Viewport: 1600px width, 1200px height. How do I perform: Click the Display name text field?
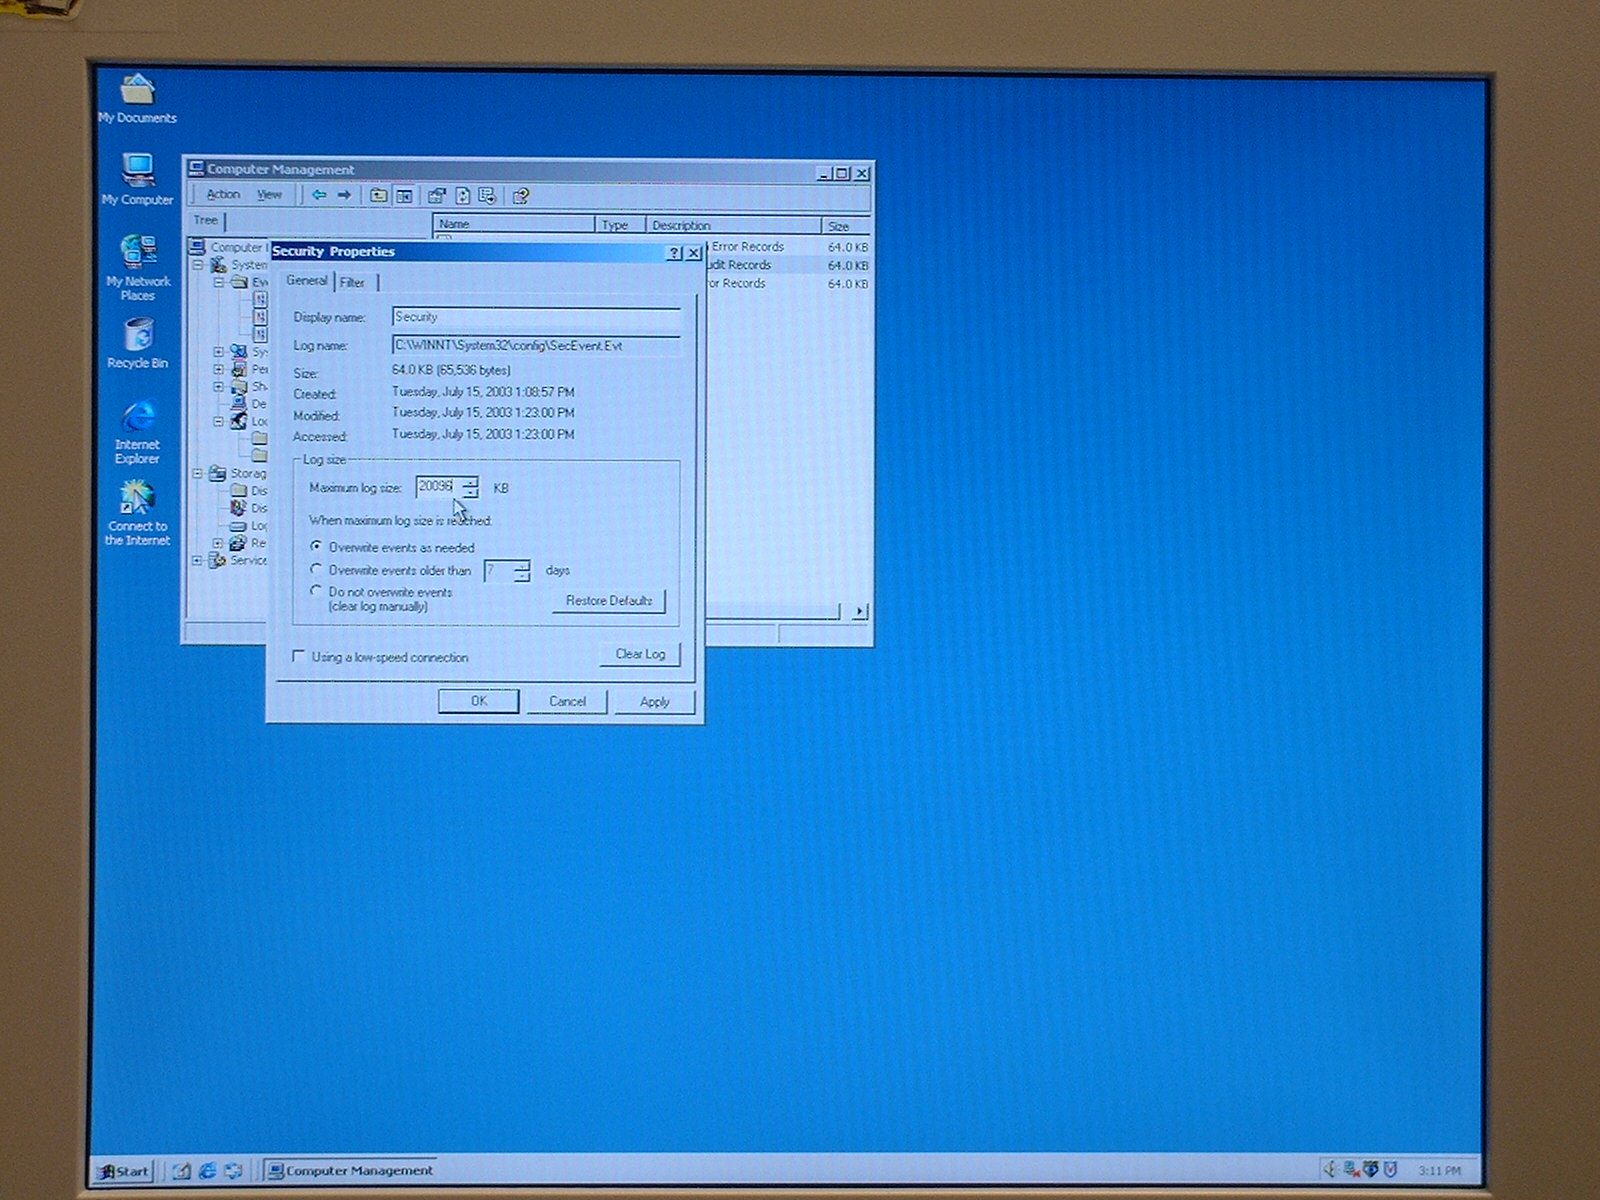(x=535, y=317)
